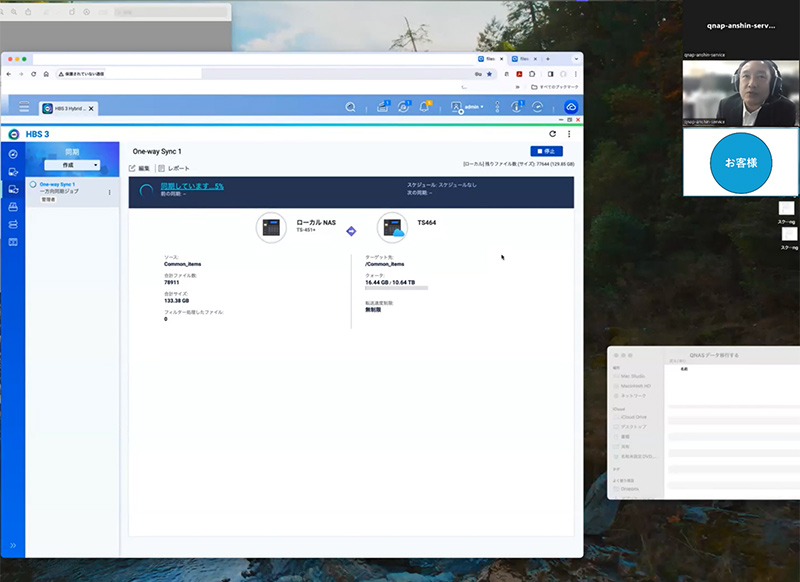Click the ローカル NAS device icon

pos(271,227)
